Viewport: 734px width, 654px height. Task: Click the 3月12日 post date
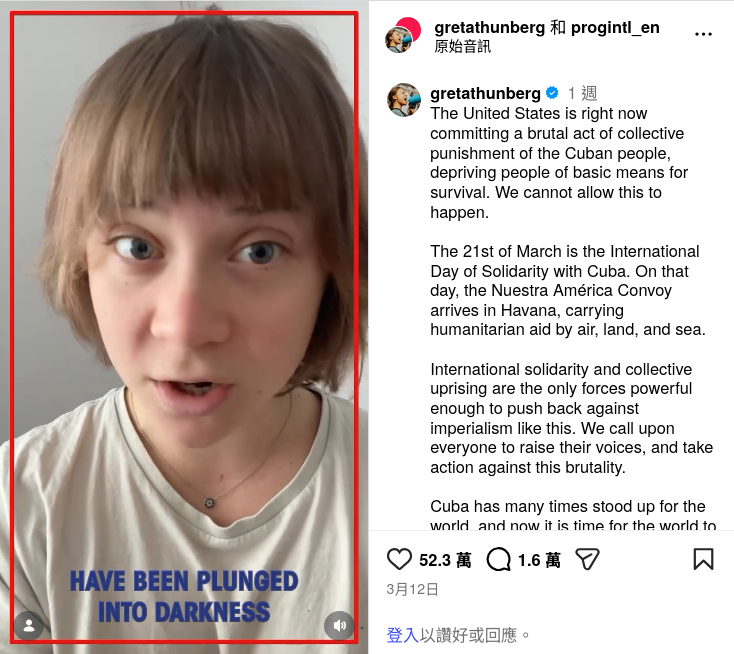[x=412, y=589]
